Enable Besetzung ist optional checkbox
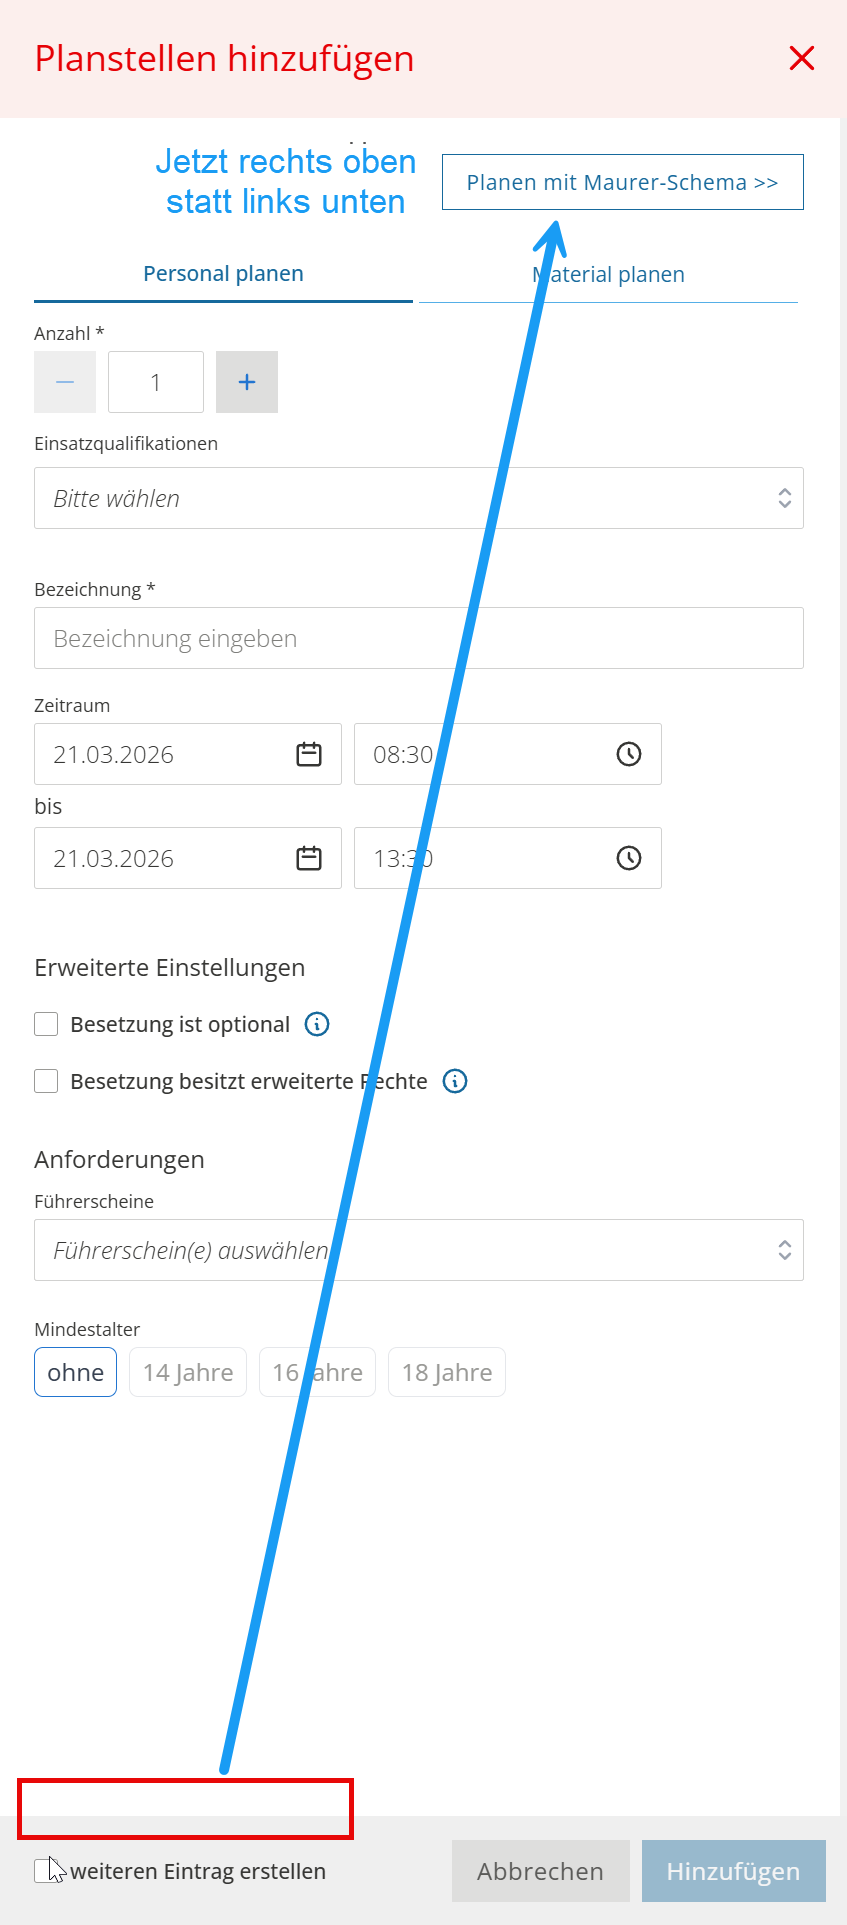Screen dimensions: 847x1925 click(x=46, y=1024)
